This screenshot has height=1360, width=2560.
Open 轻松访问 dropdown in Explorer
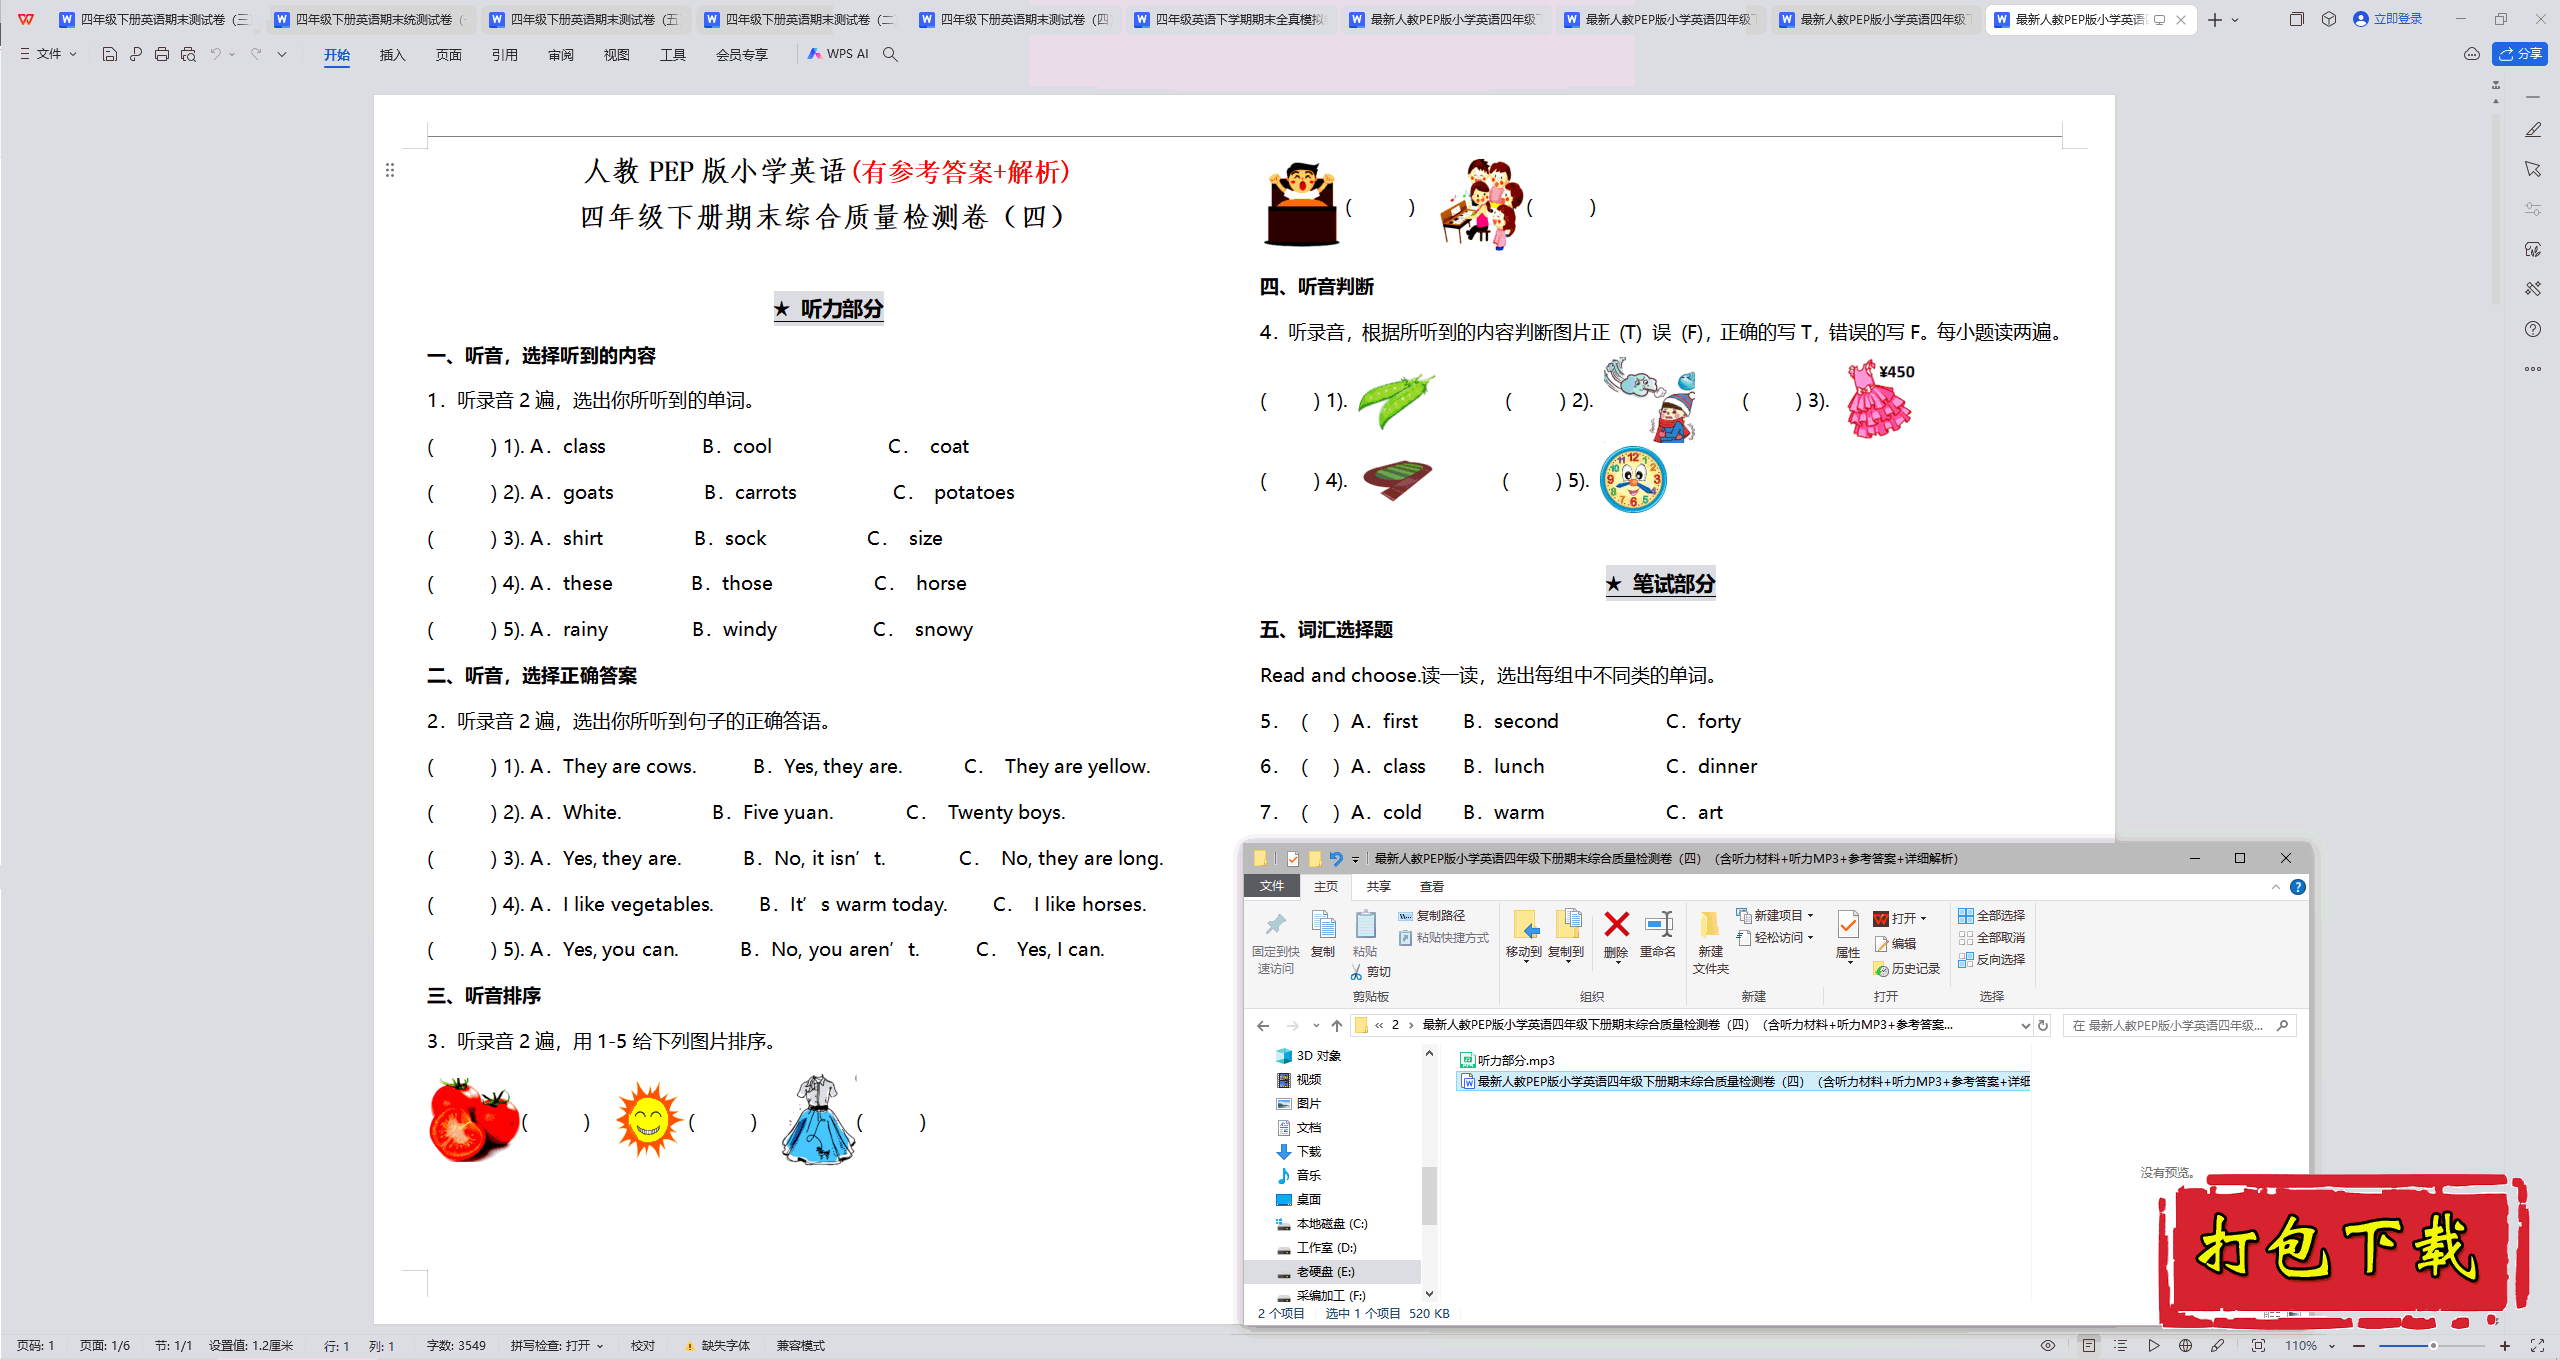[x=1775, y=937]
